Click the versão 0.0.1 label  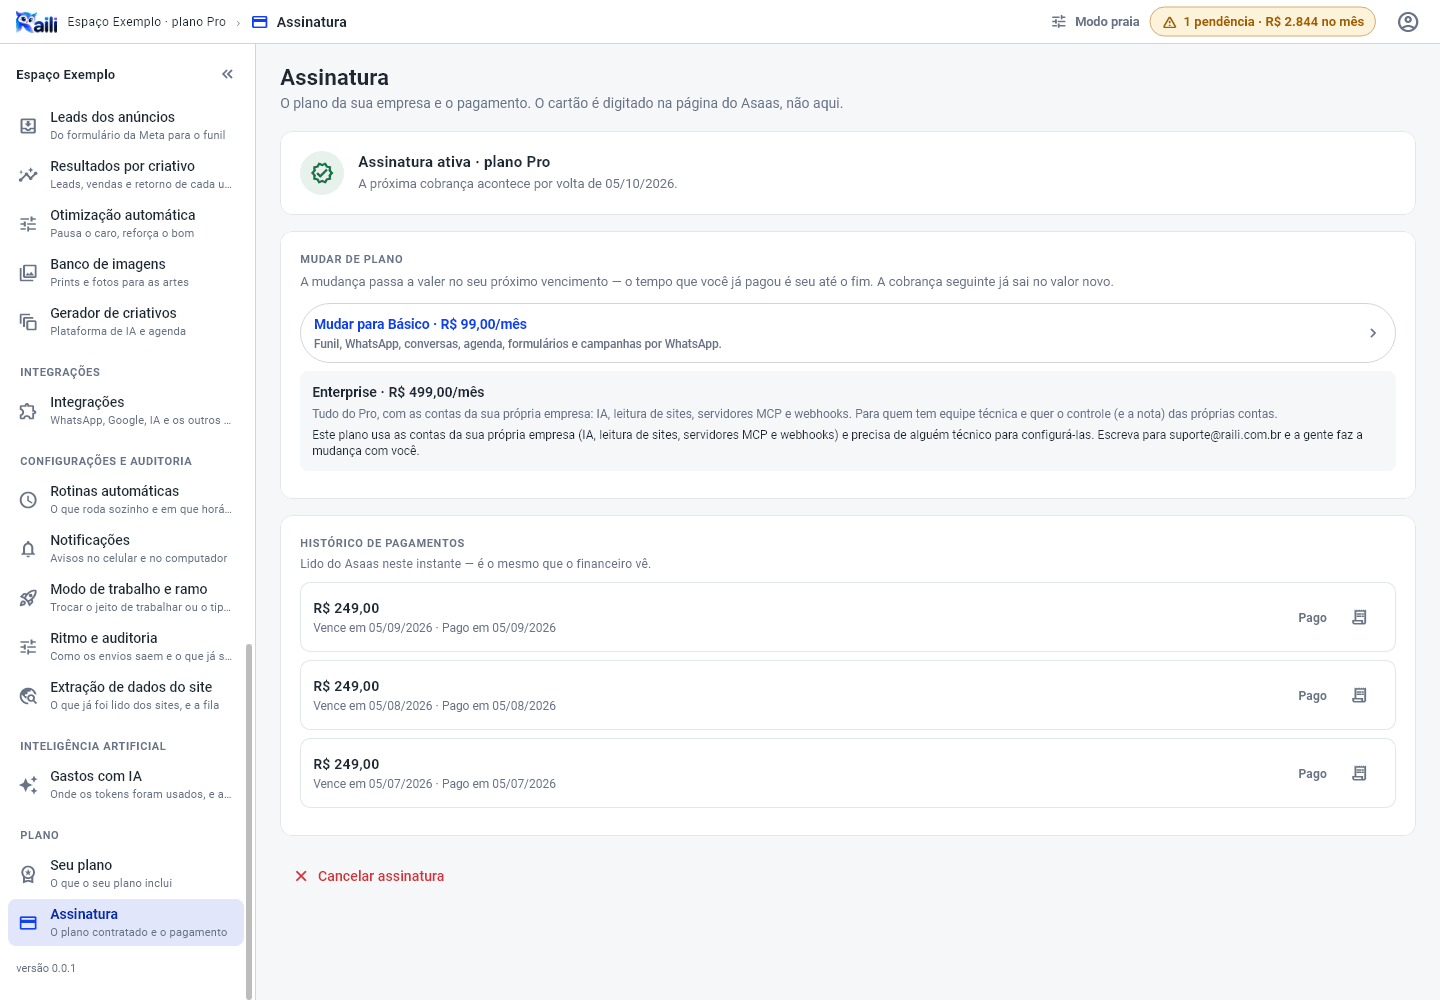coord(46,968)
